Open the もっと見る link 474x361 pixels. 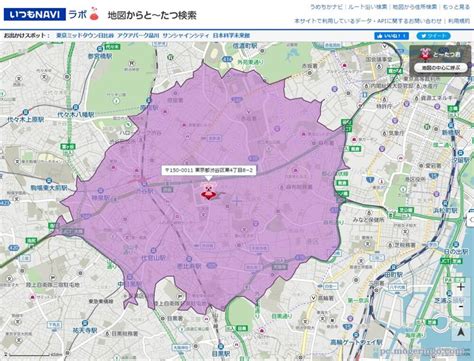click(x=456, y=7)
